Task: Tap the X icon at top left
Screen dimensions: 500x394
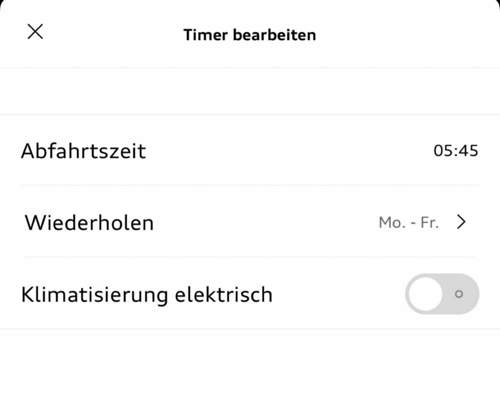Action: (35, 32)
